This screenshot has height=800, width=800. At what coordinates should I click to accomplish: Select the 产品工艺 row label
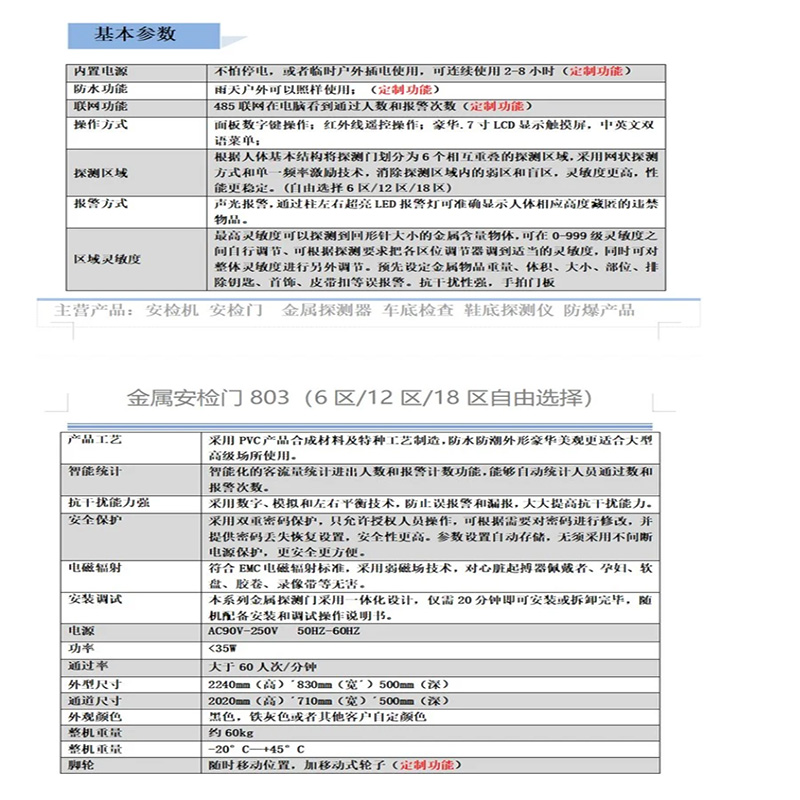tap(94, 440)
